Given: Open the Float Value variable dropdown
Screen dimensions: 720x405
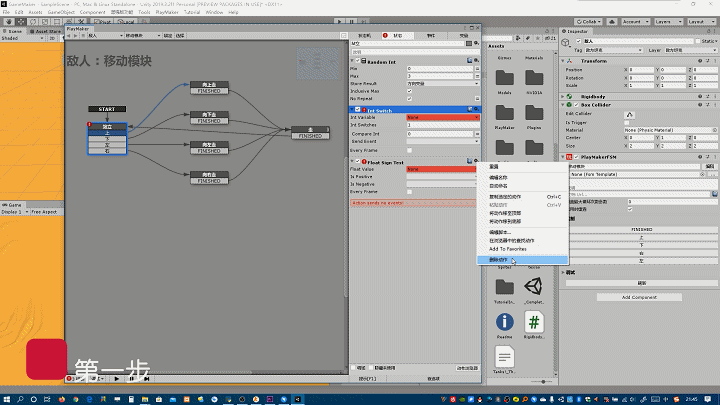Looking at the screenshot, I should (441, 169).
